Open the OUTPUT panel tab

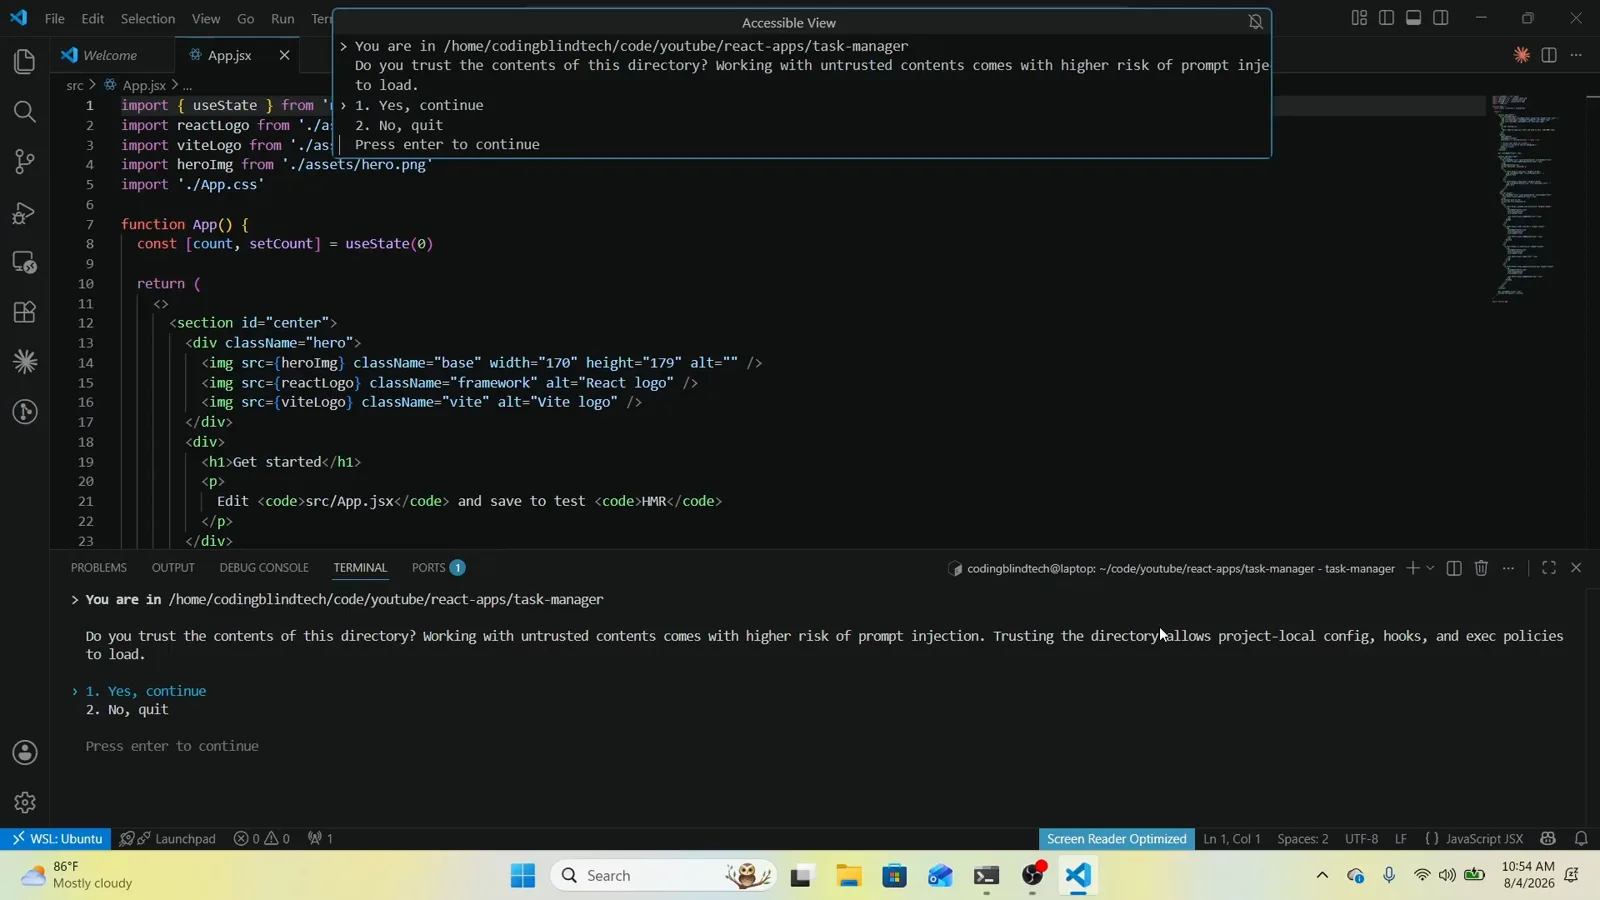pos(173,568)
